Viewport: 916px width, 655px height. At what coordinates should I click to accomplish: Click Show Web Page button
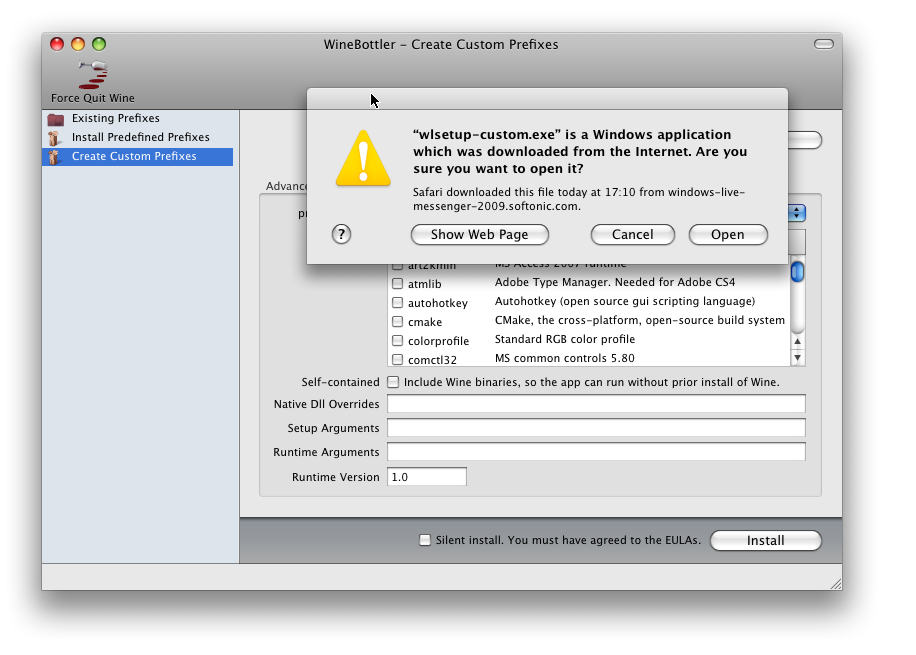click(x=480, y=234)
